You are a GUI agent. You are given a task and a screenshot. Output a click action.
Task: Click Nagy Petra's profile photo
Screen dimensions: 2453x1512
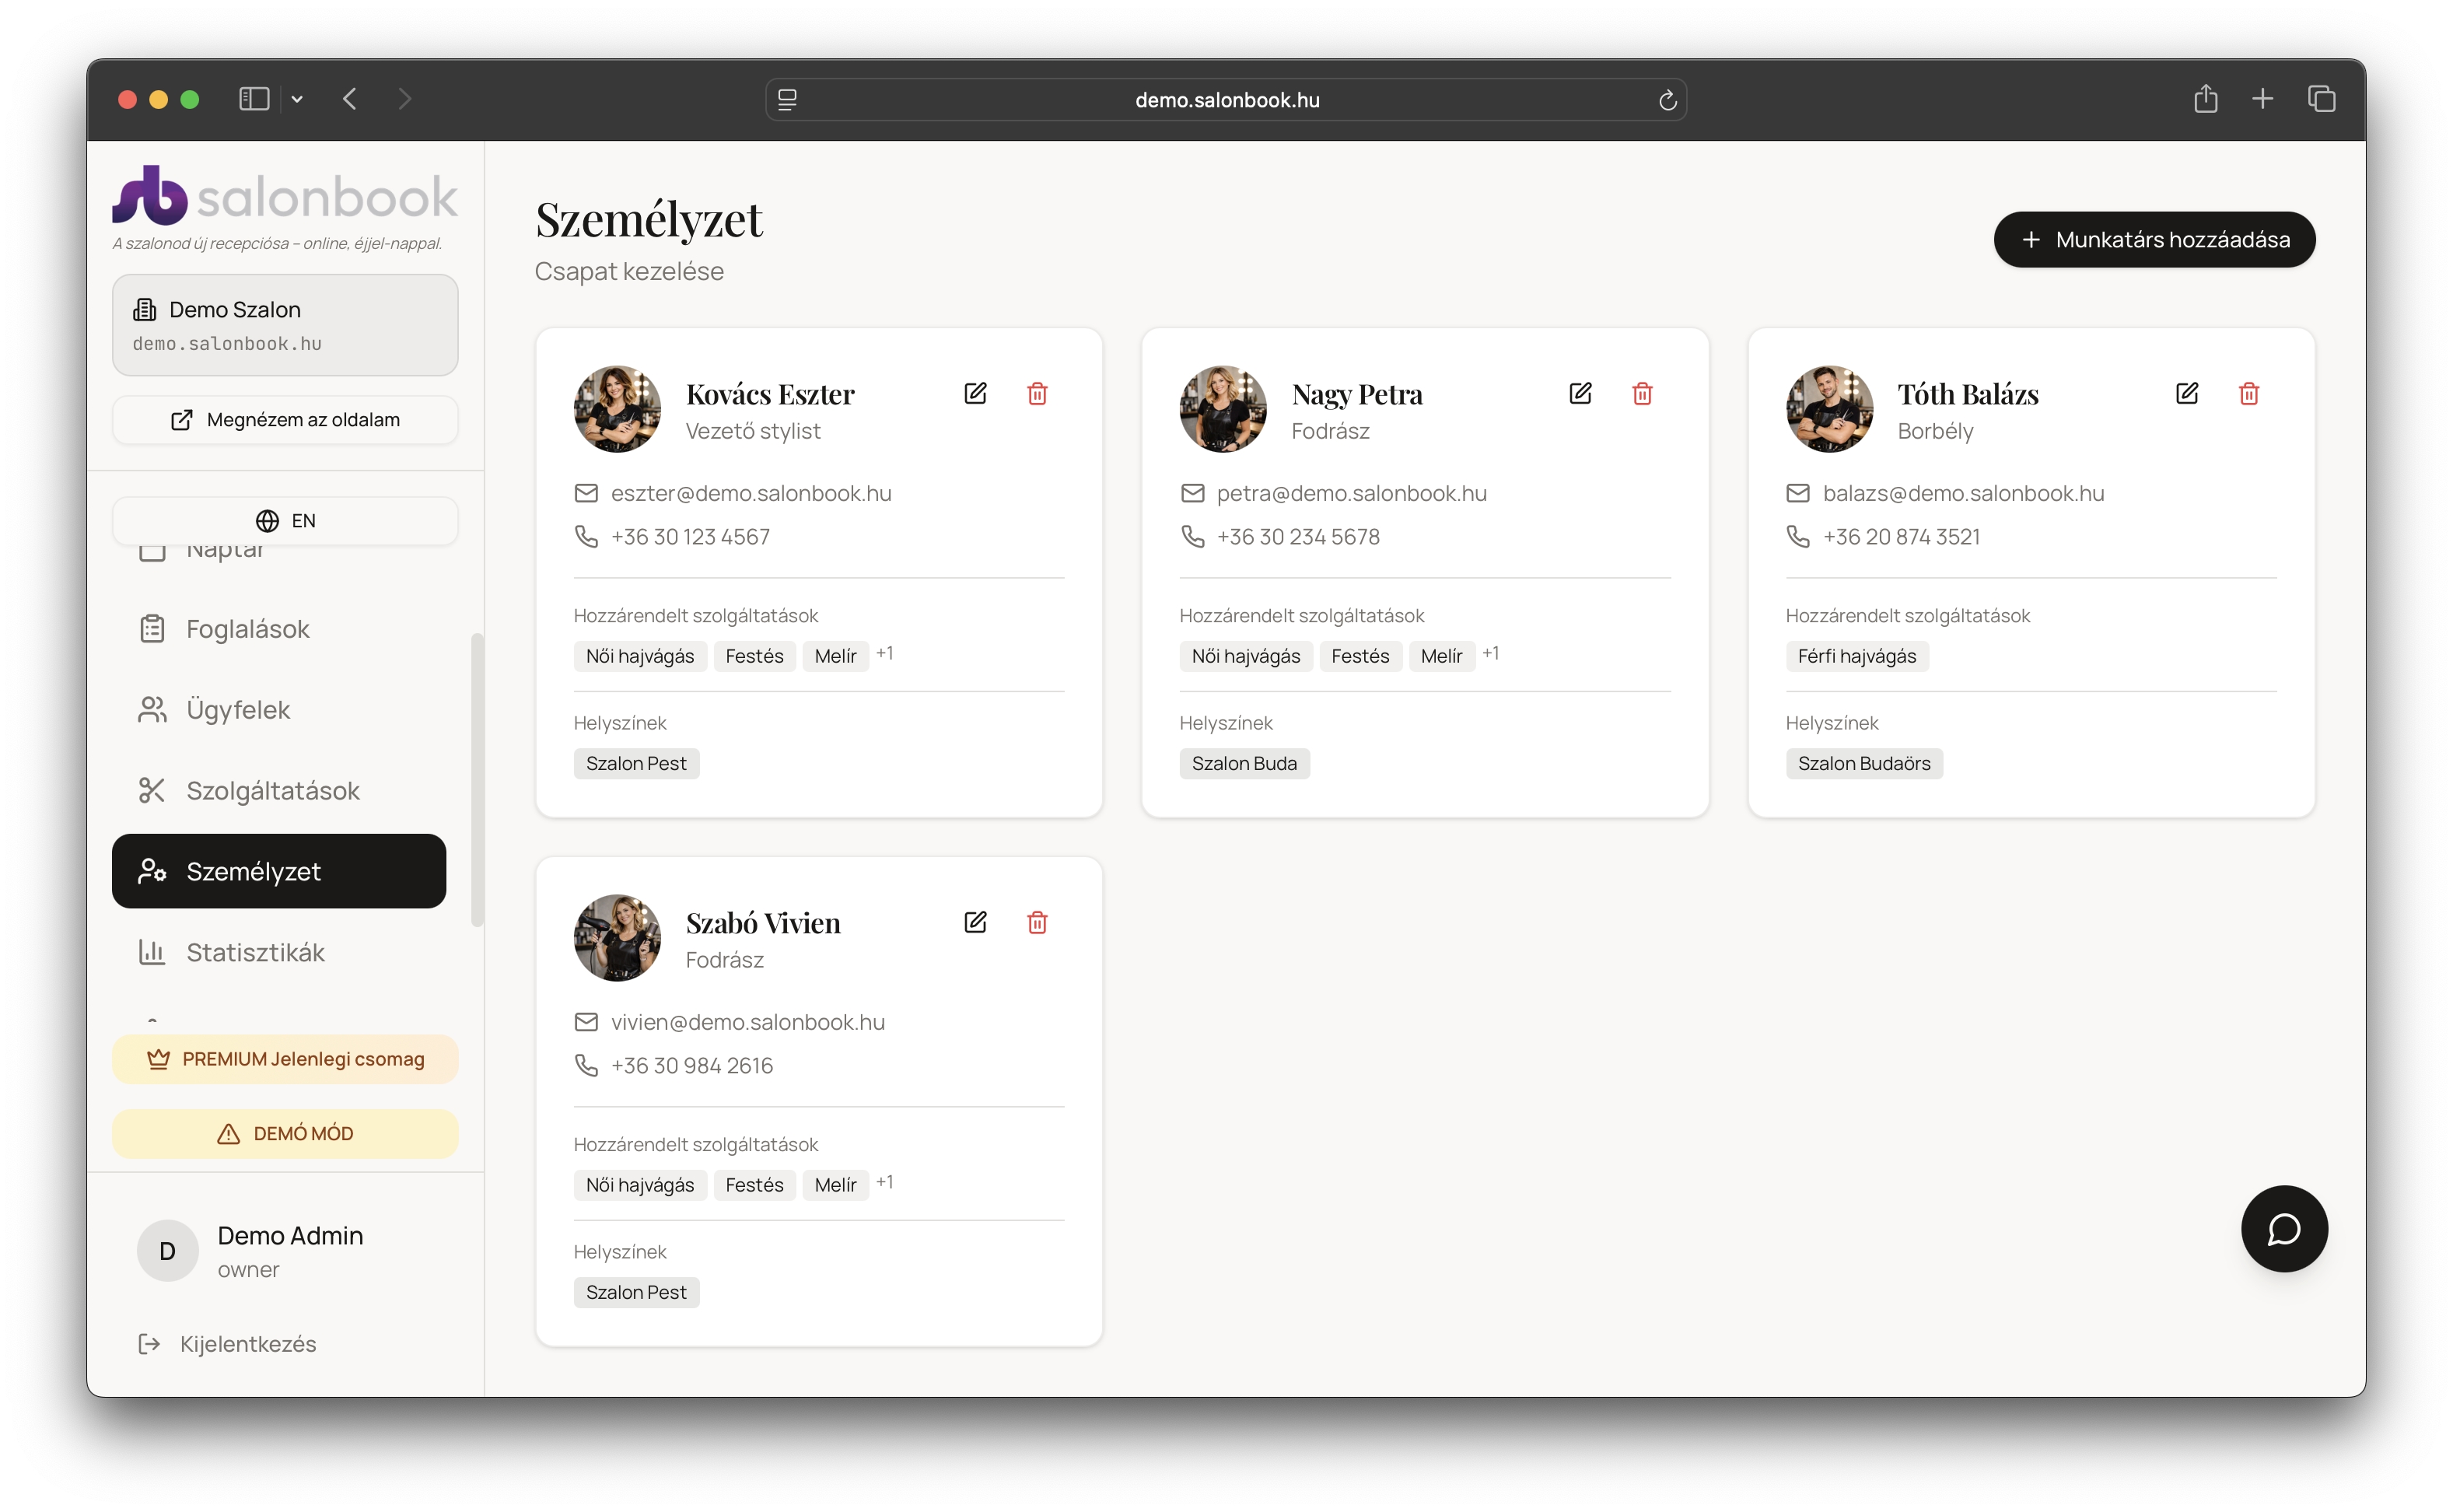coord(1223,409)
